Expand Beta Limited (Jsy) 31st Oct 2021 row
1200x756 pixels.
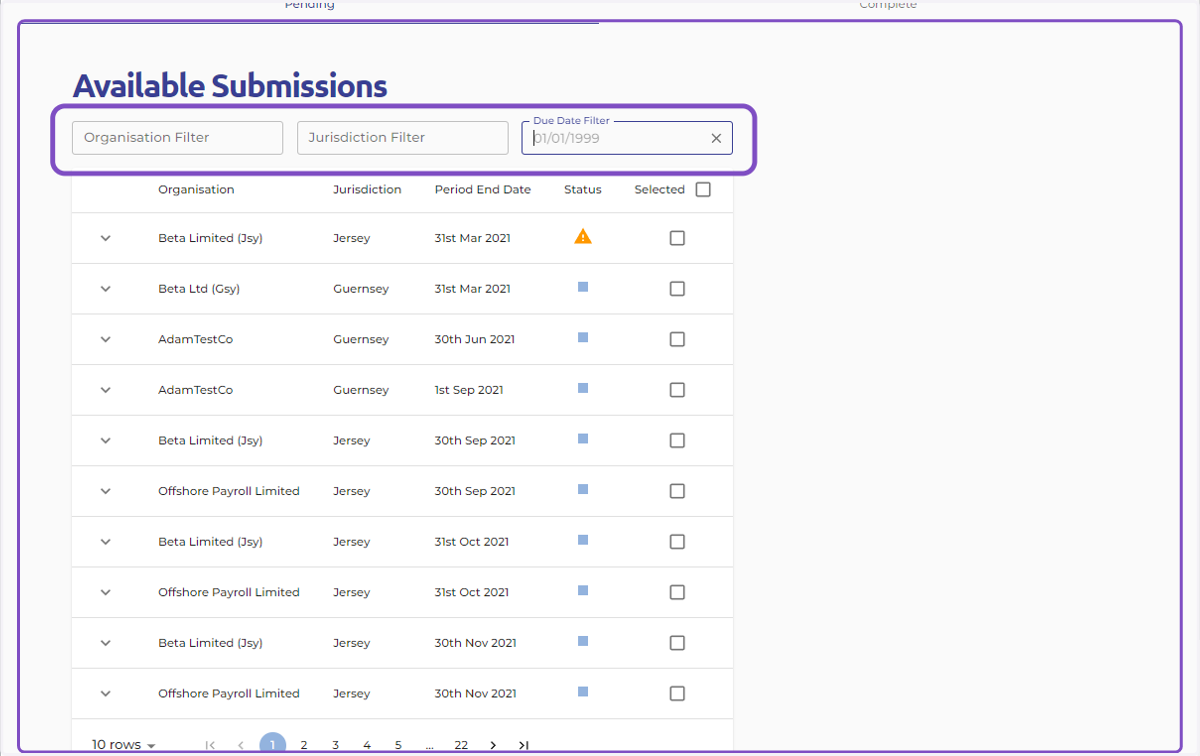pos(105,541)
